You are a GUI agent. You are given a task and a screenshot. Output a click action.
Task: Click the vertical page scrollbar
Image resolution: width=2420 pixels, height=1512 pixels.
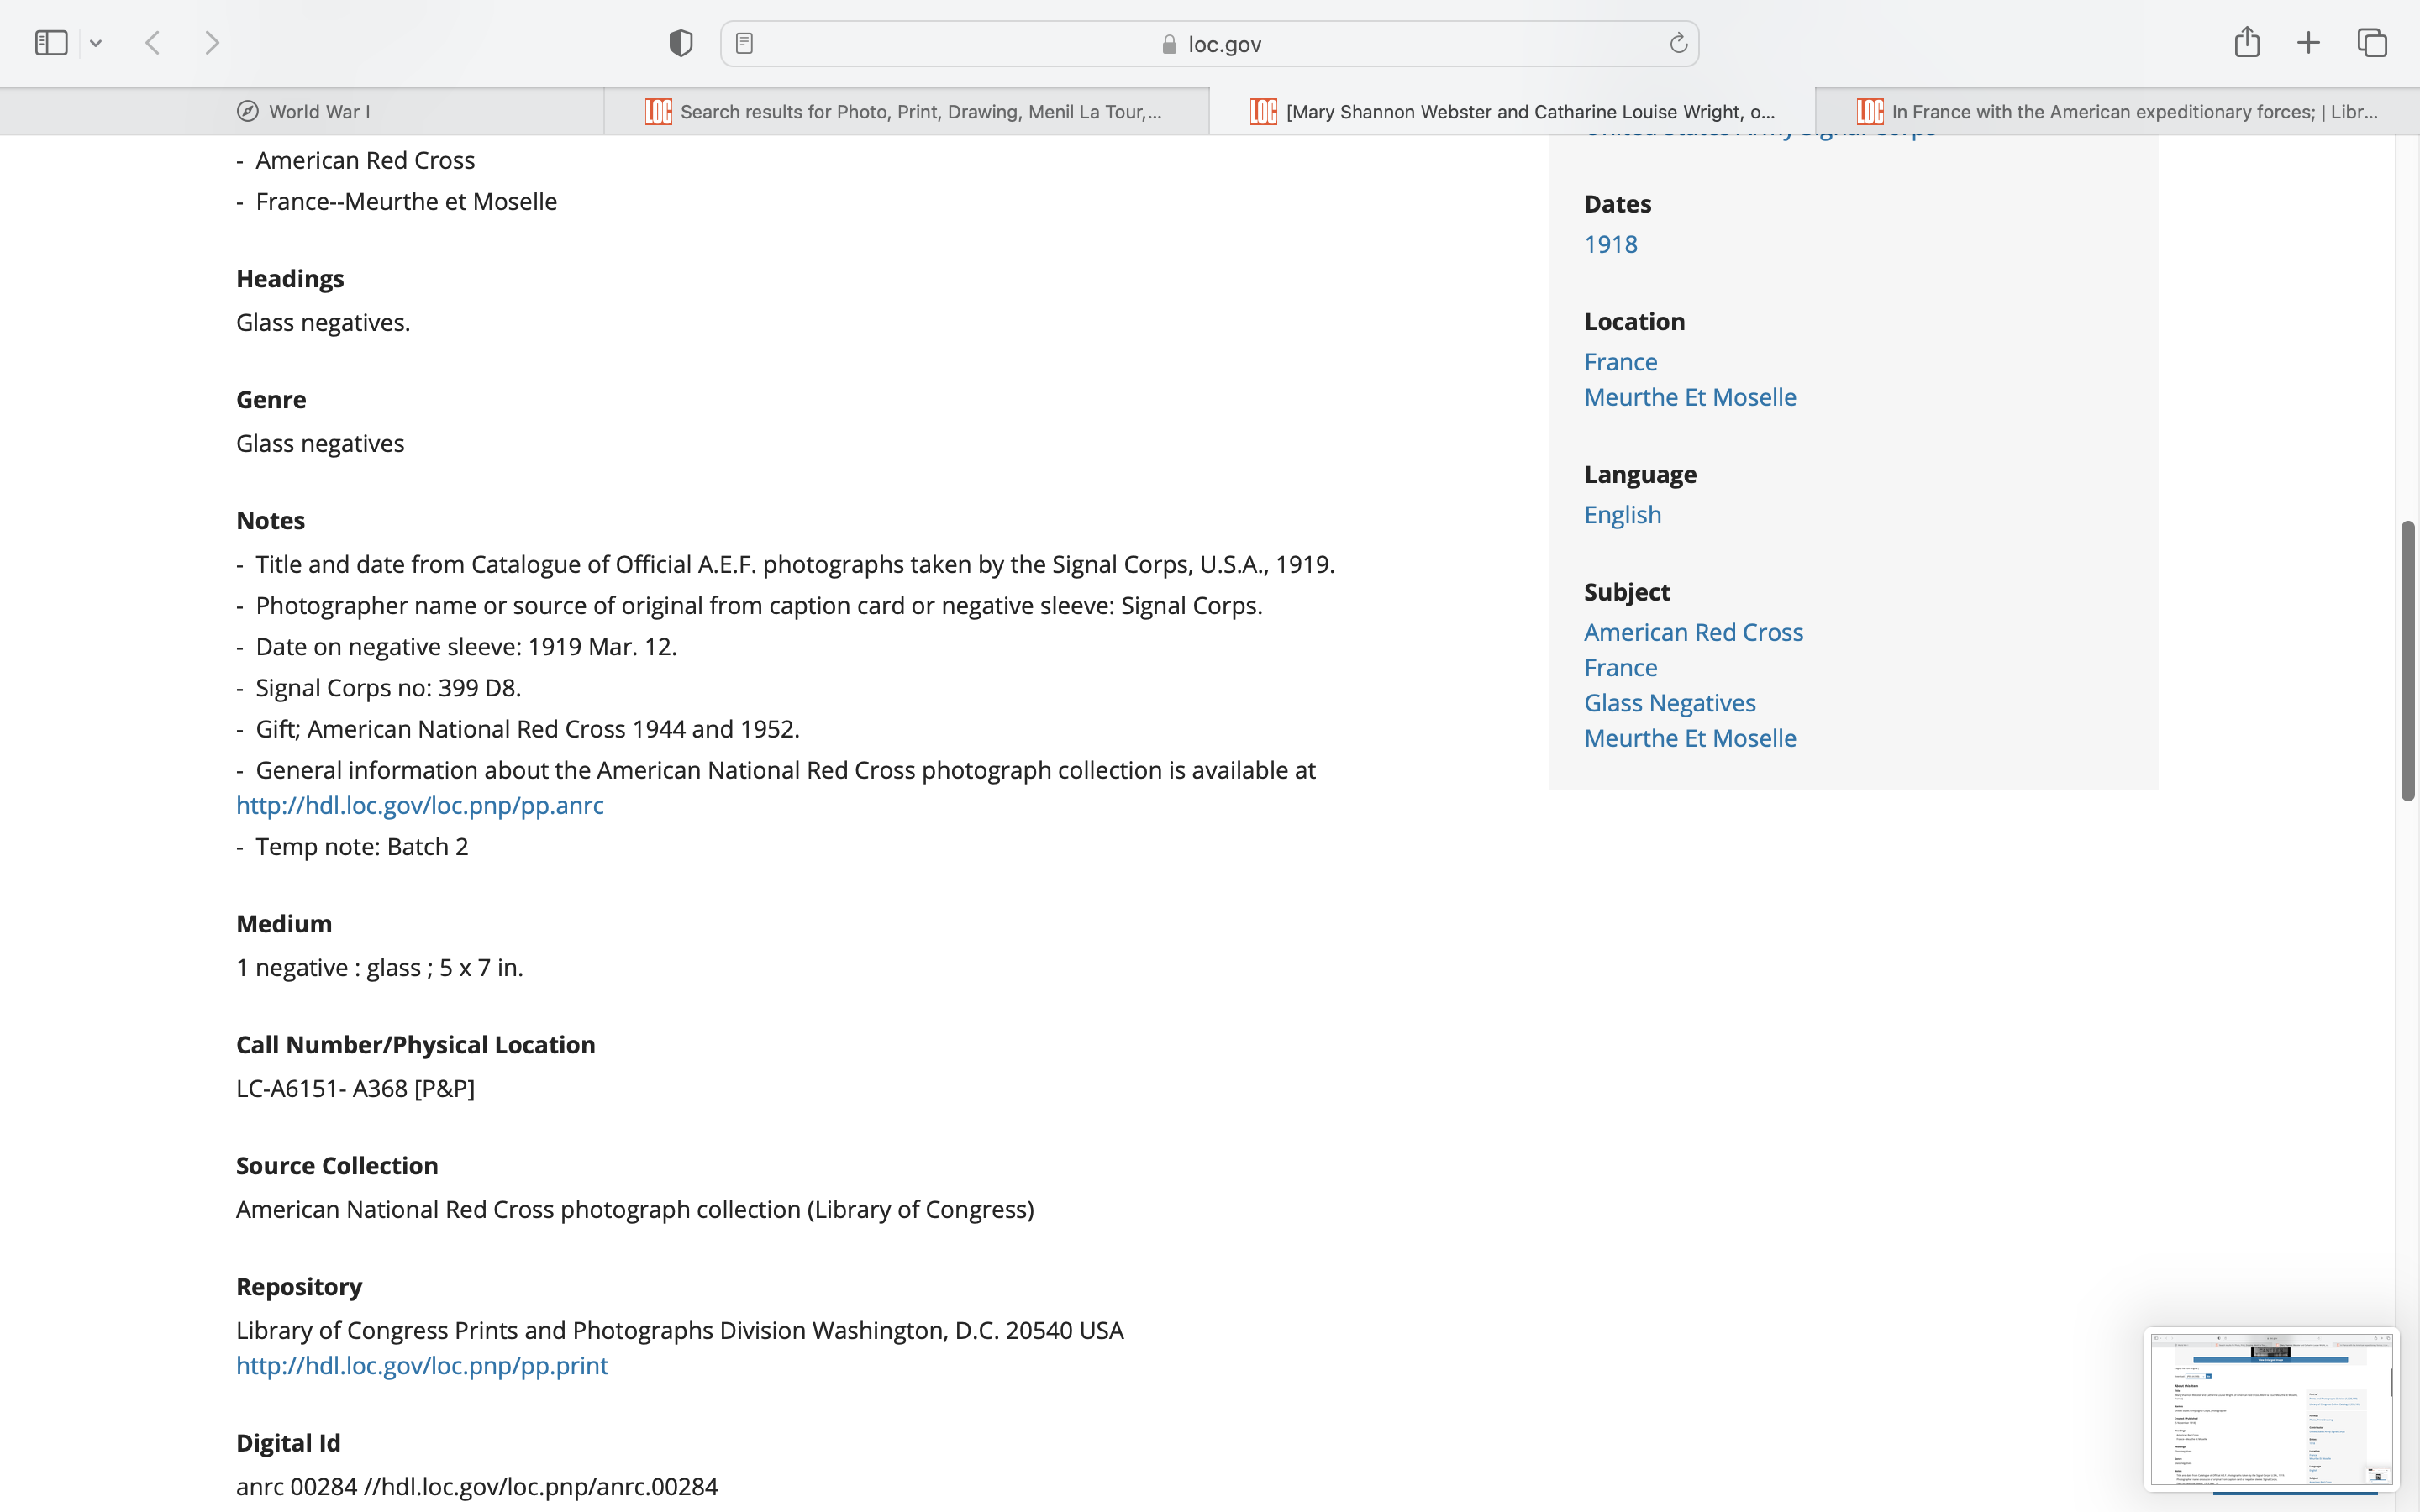[x=2407, y=660]
